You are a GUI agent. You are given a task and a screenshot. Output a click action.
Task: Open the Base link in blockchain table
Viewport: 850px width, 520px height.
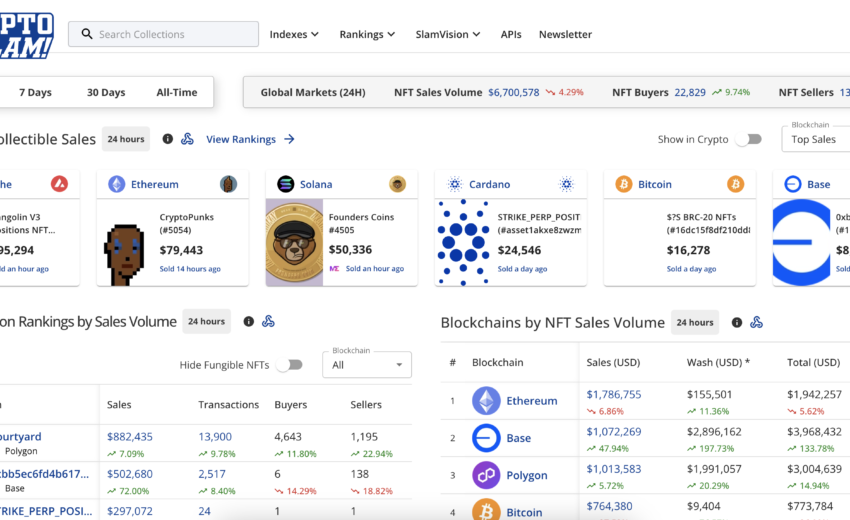tap(519, 438)
